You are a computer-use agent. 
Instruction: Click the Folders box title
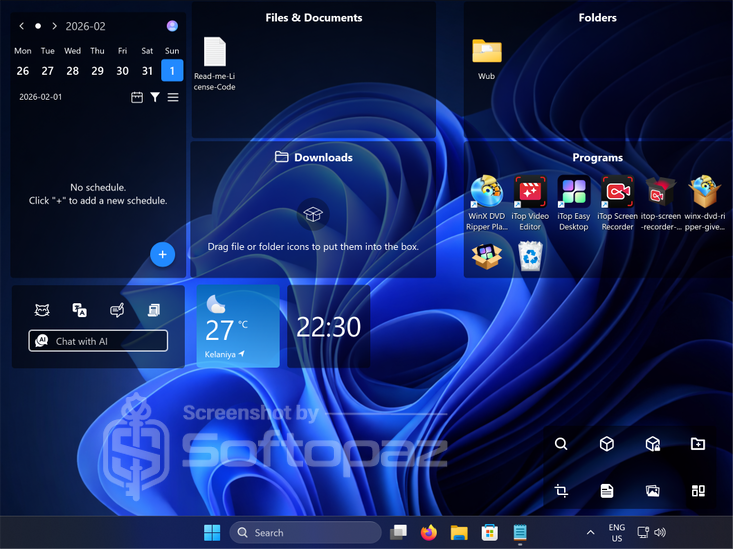597,18
